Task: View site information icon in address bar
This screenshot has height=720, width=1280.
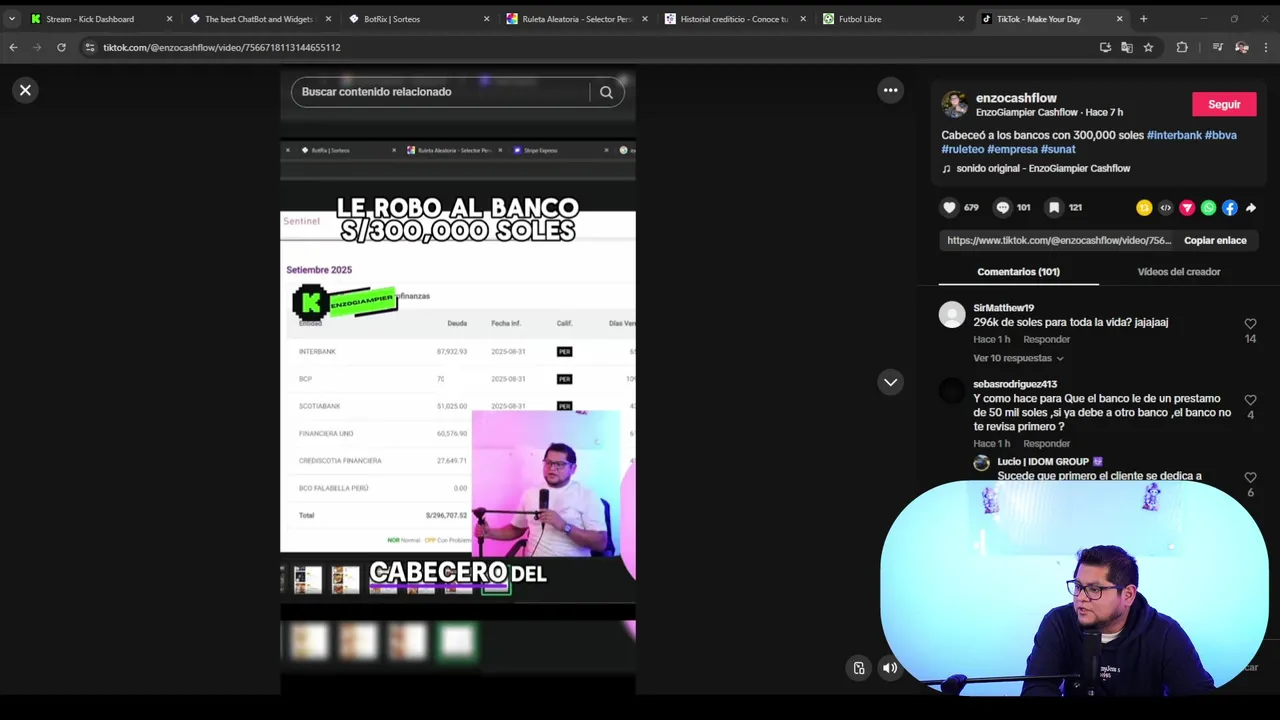Action: 90,47
